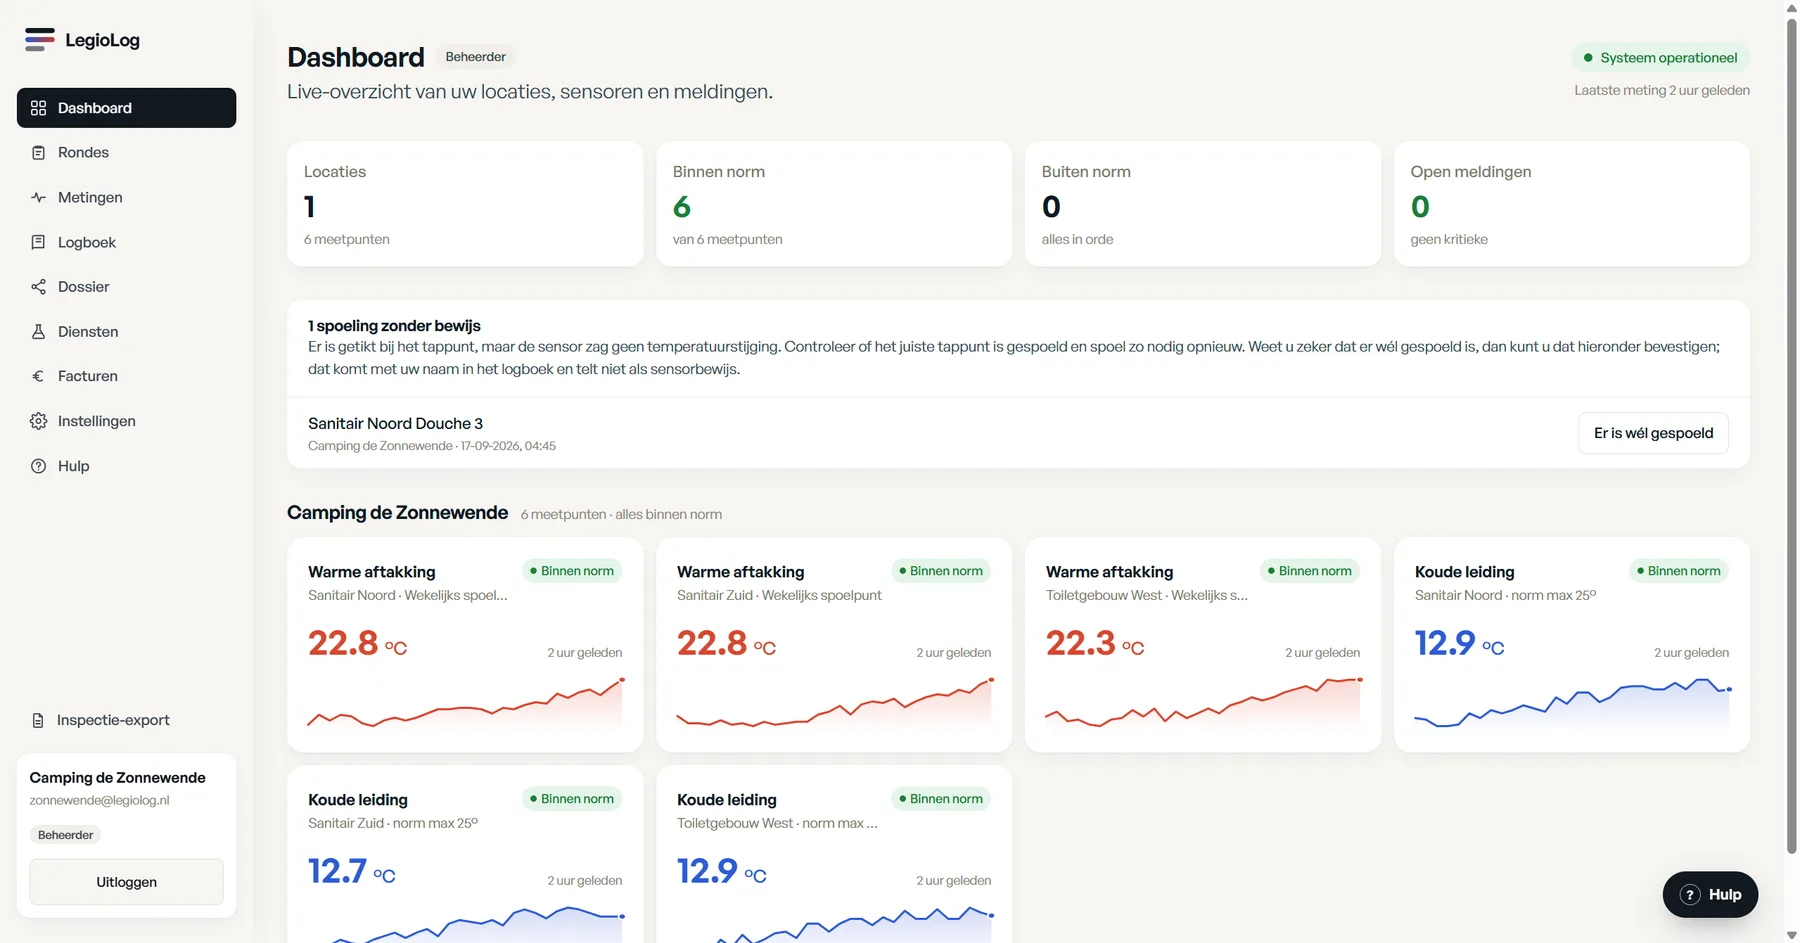The image size is (1800, 943).
Task: Click the Logboek book icon
Action: [x=38, y=242]
